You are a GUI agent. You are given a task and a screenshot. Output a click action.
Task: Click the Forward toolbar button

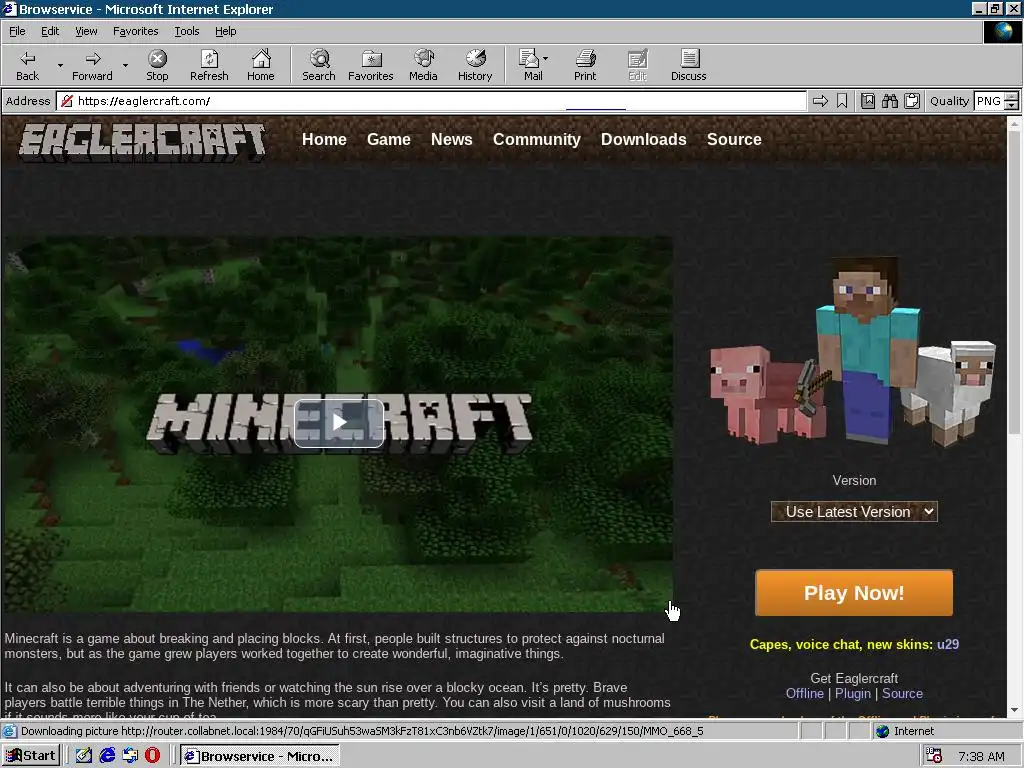click(92, 65)
